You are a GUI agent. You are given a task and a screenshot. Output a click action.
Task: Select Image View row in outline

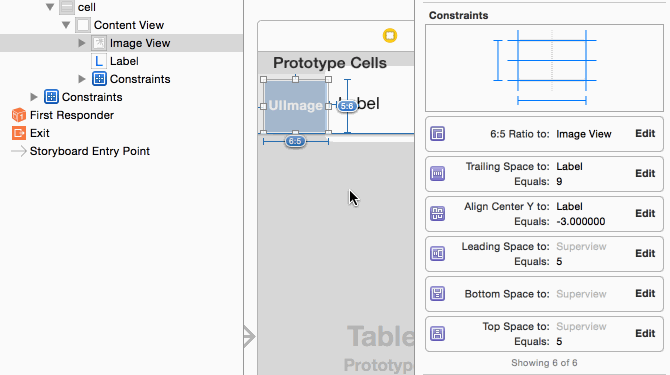121,43
